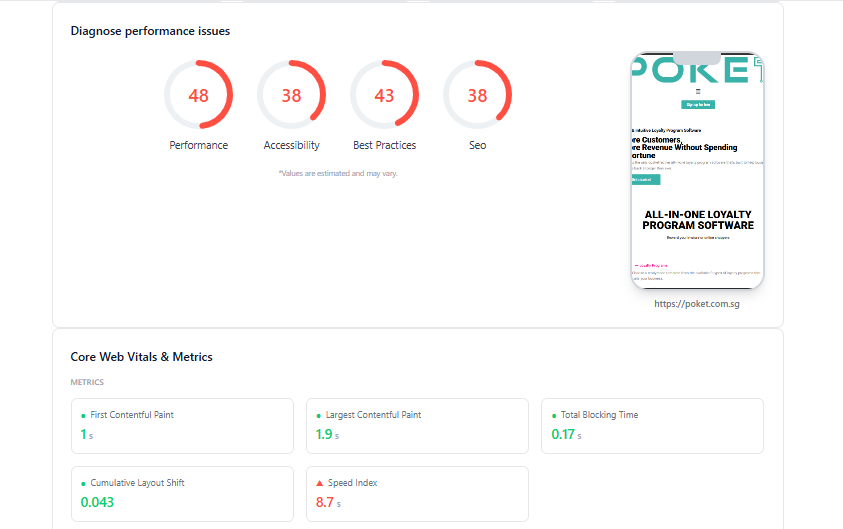Click the red triangle beside Speed Index

tap(319, 483)
